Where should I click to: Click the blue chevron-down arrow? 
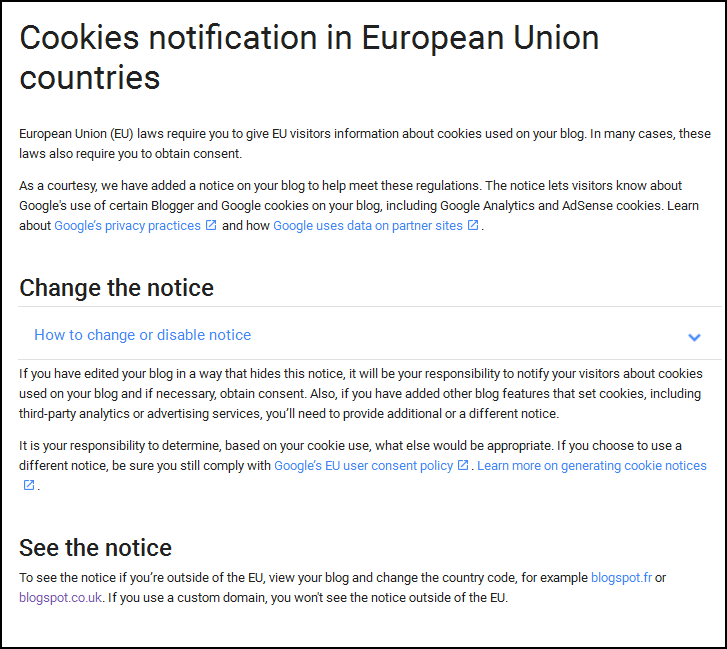coord(694,337)
